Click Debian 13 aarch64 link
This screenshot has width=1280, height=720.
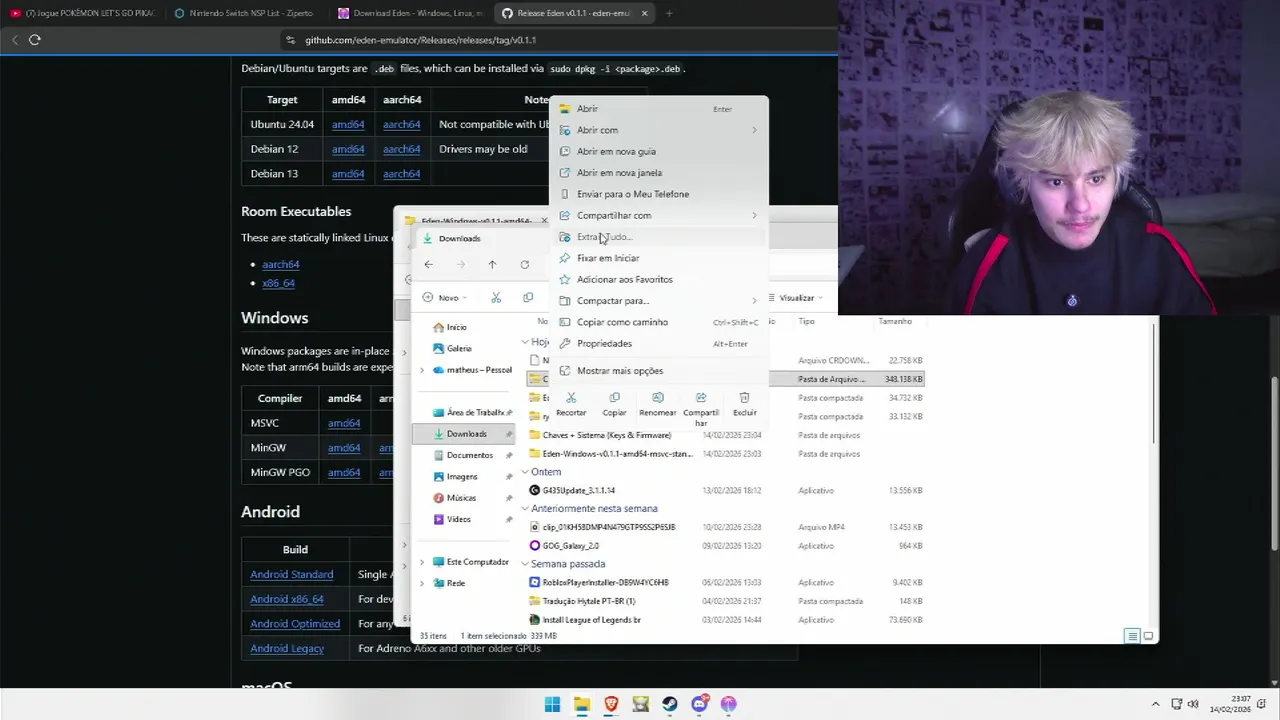[x=401, y=174]
